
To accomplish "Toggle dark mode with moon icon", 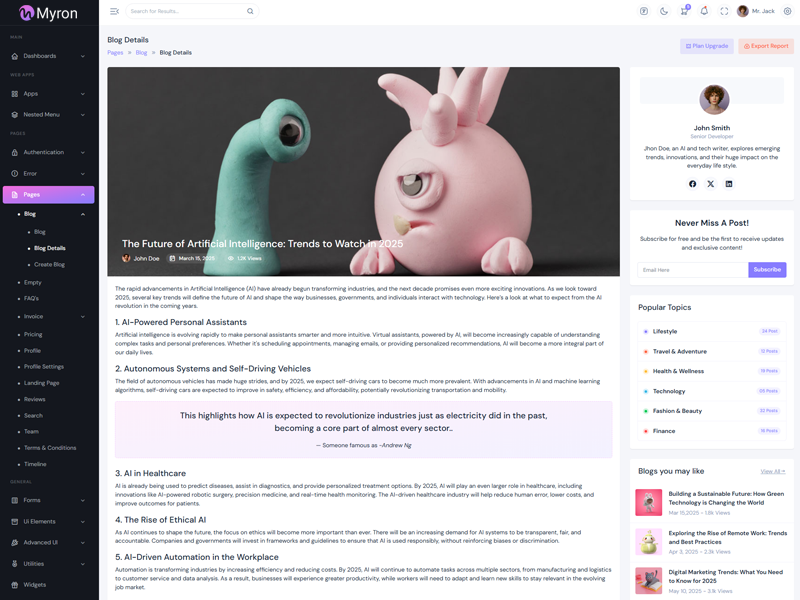I will tap(664, 11).
